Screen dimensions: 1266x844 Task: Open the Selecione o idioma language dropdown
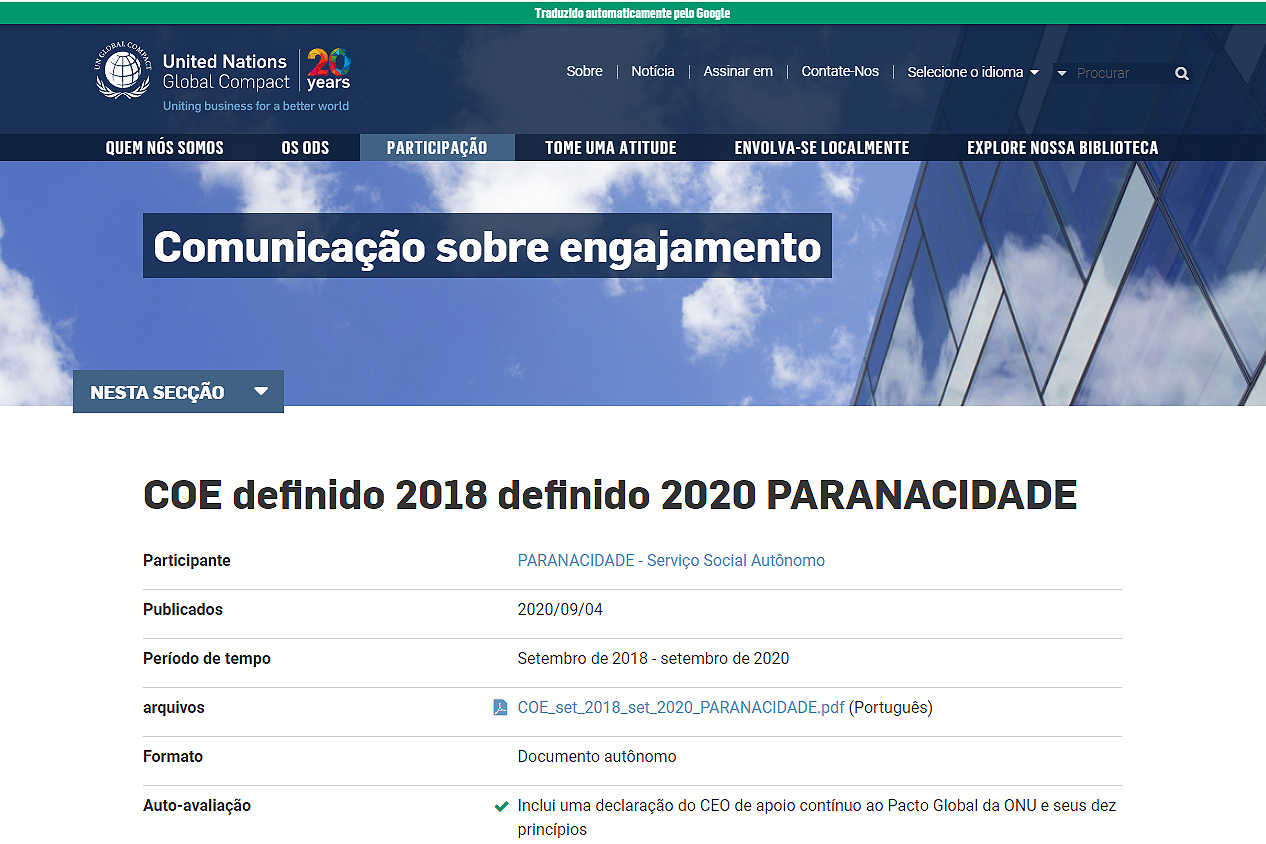973,72
